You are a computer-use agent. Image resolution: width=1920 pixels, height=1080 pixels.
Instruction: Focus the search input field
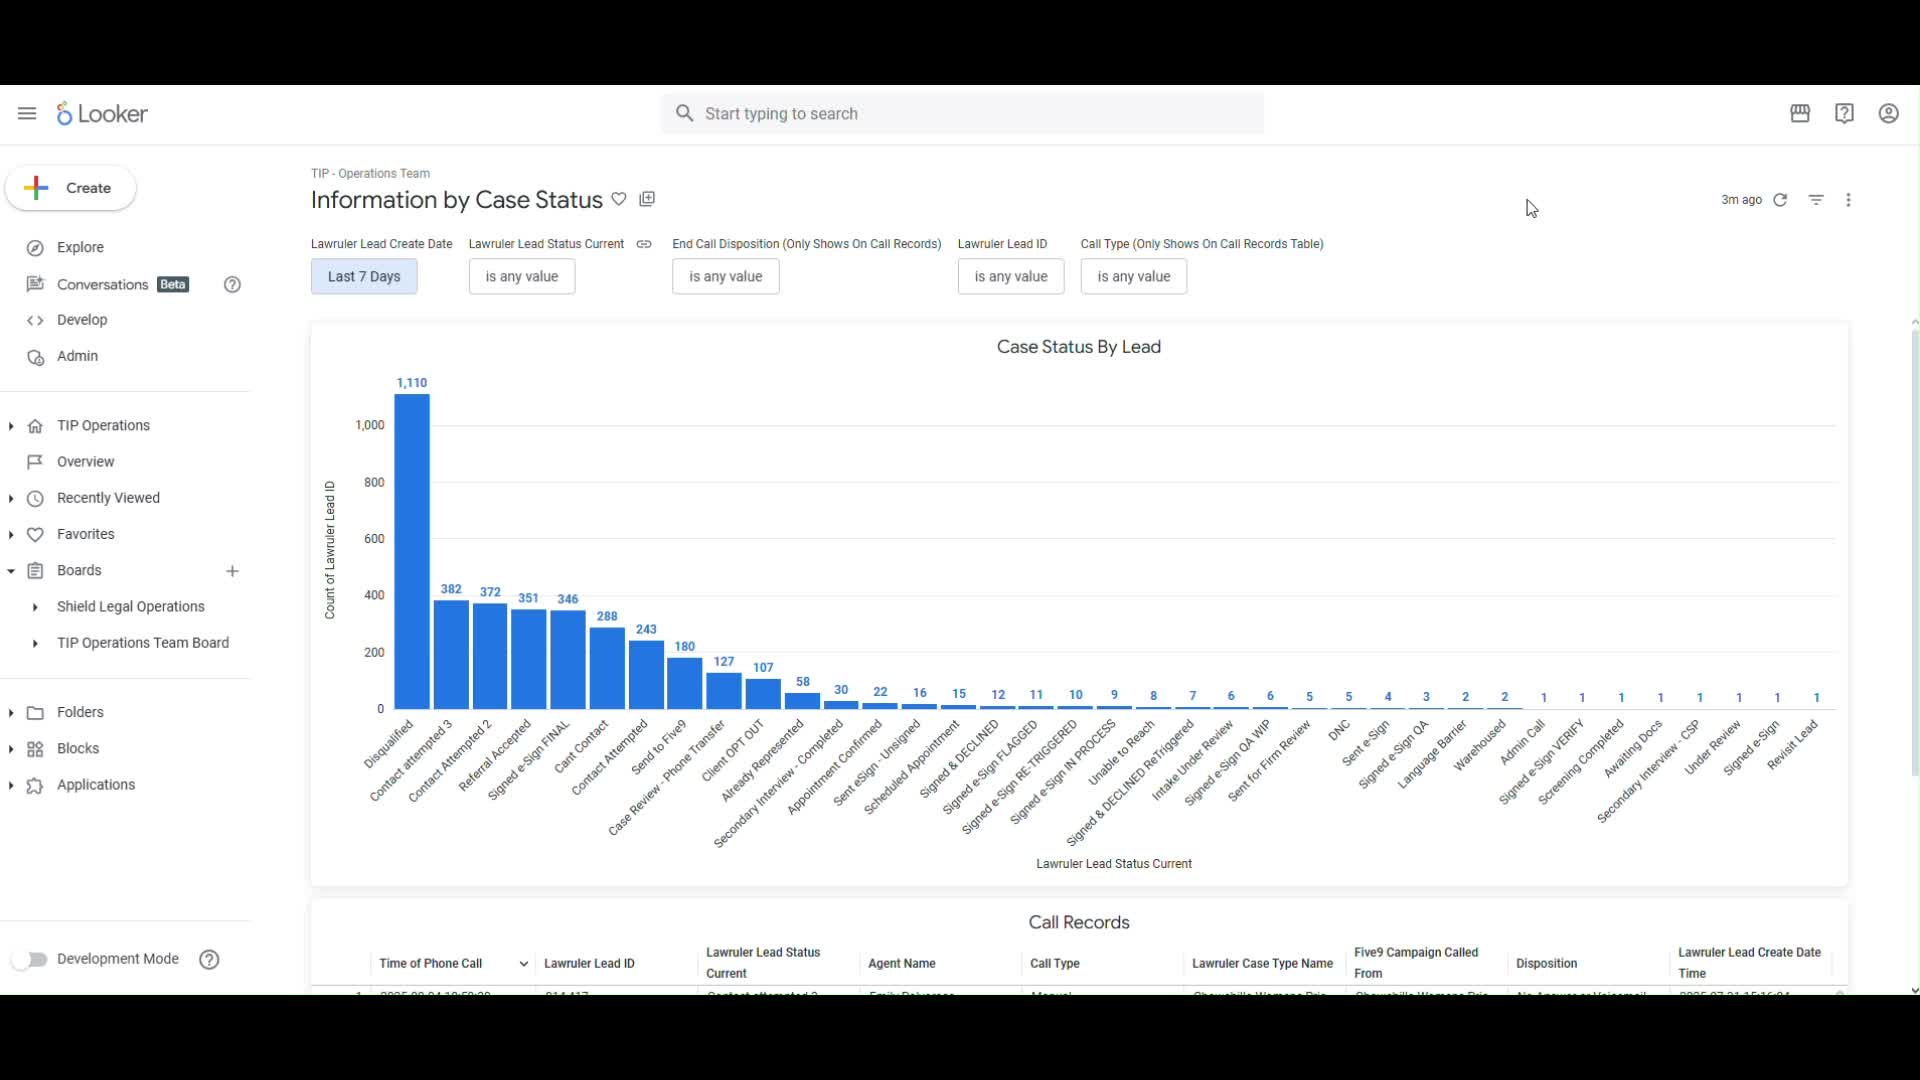coord(960,114)
